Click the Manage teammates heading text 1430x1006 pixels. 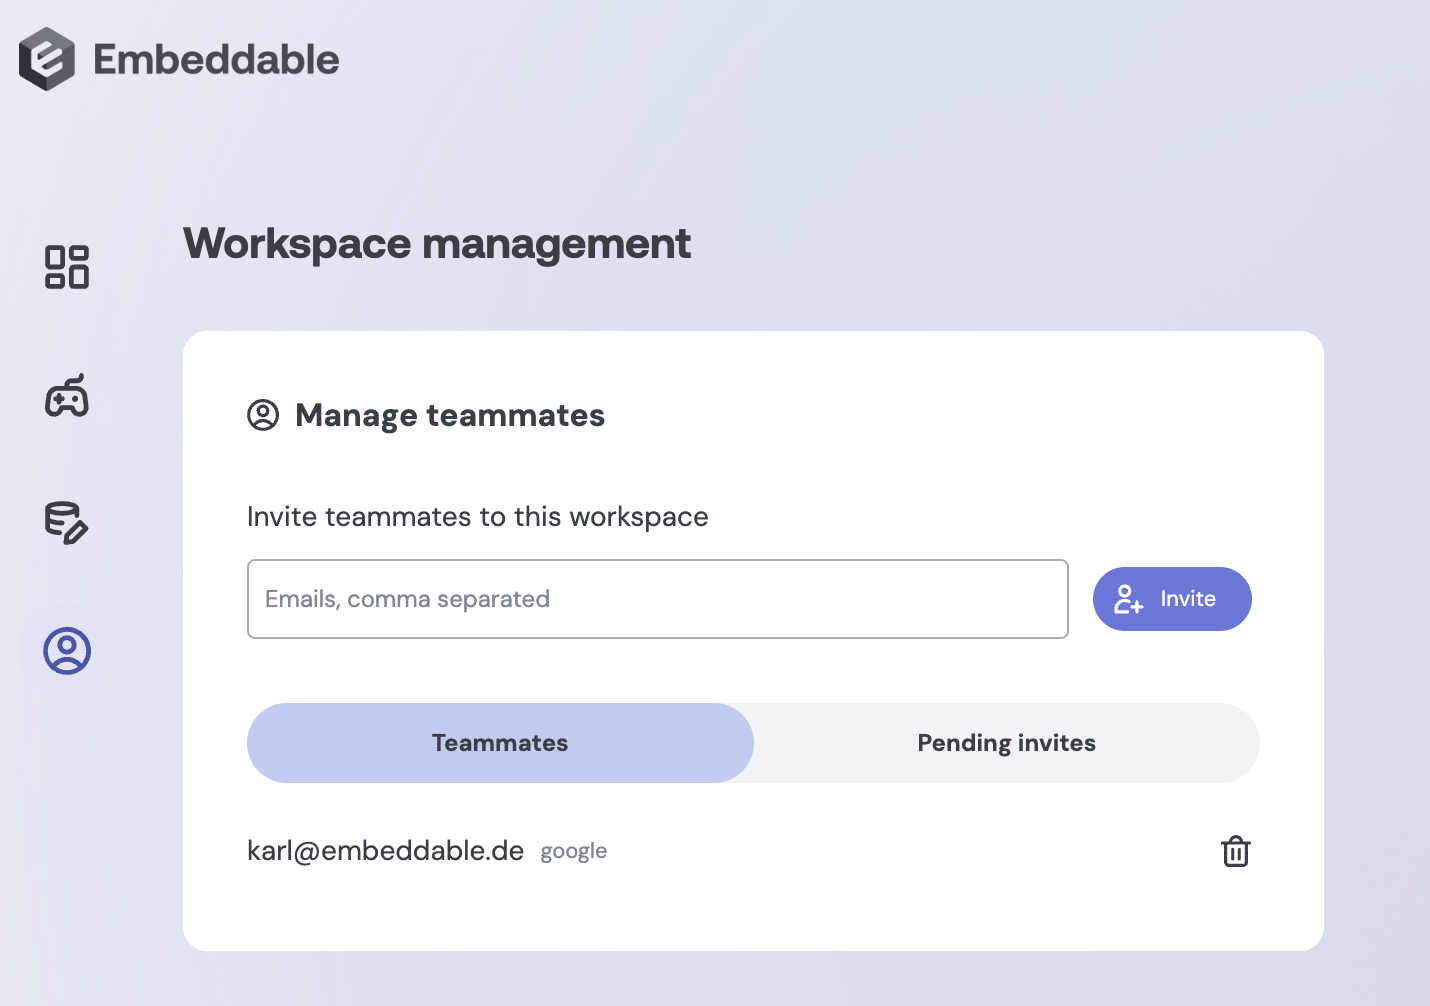tap(450, 415)
